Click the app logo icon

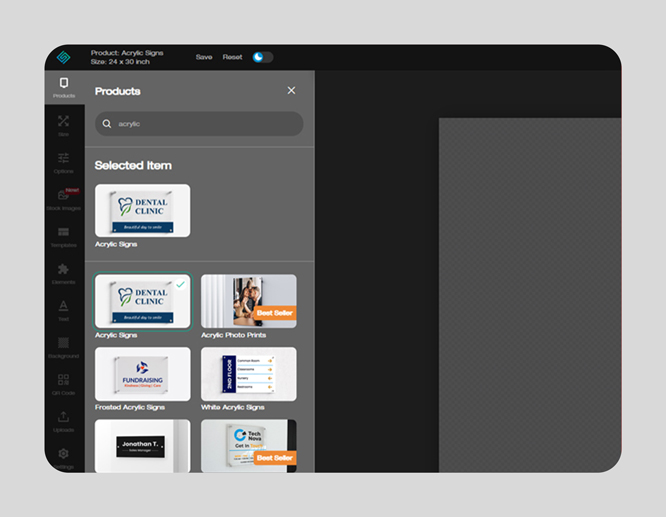(x=64, y=57)
